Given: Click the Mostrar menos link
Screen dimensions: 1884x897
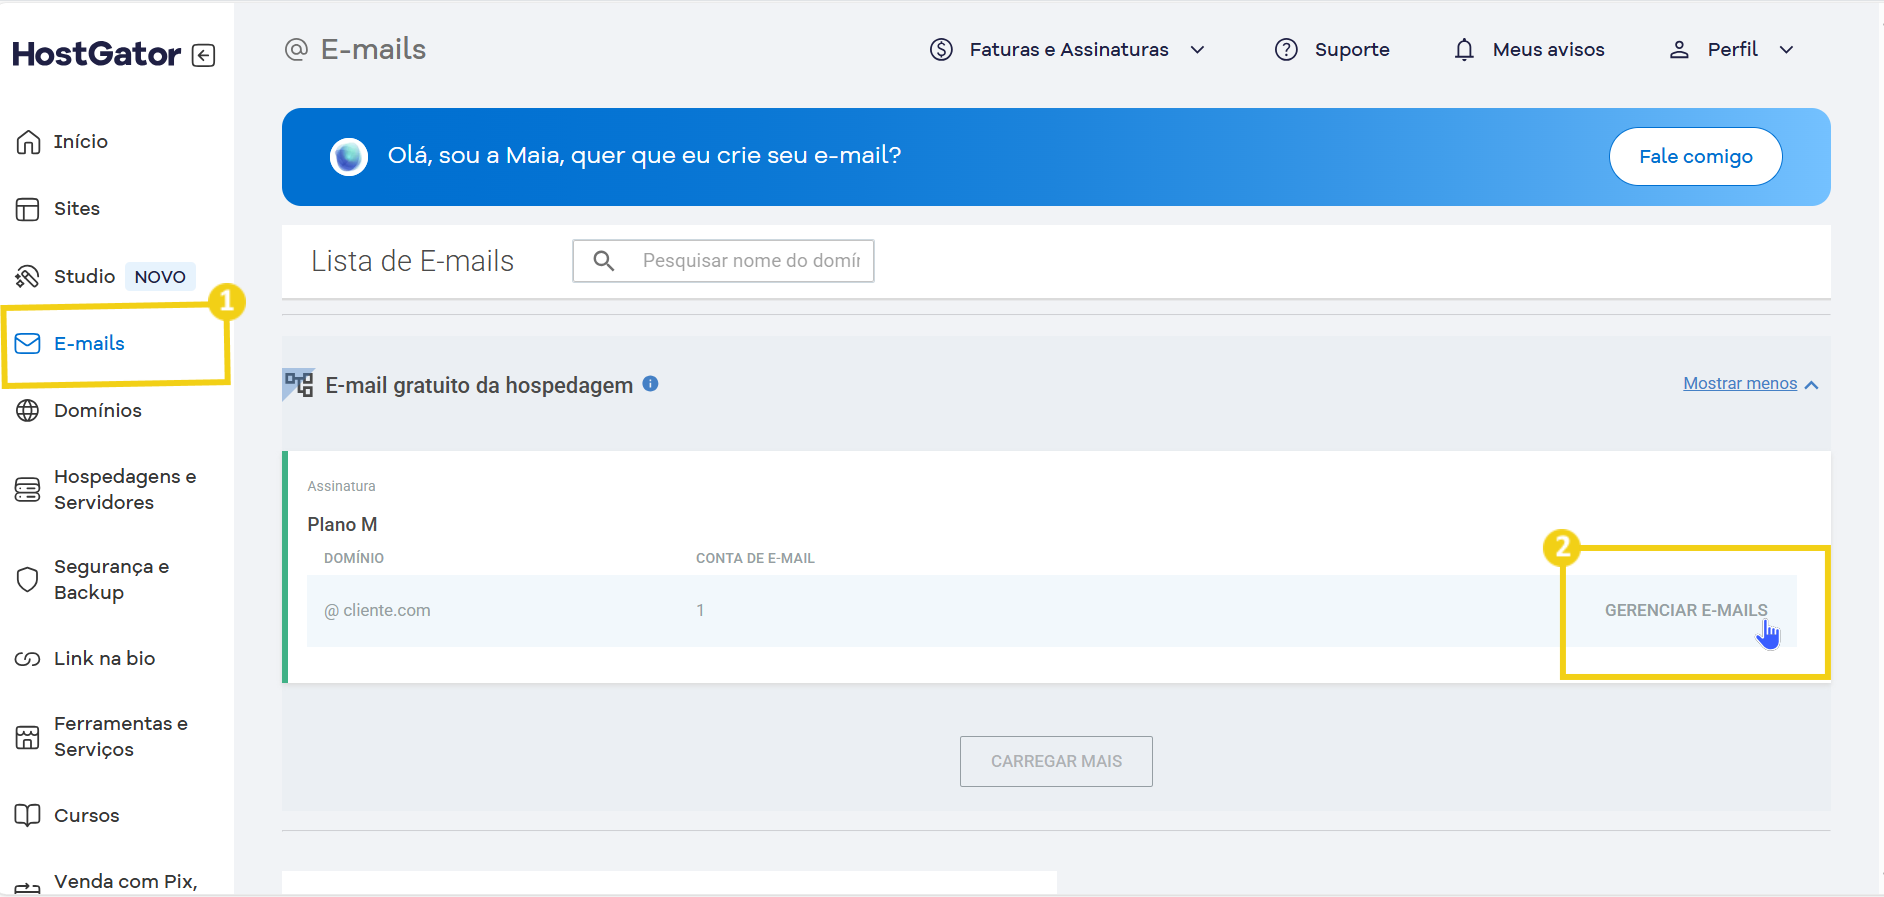Looking at the screenshot, I should (x=1740, y=384).
